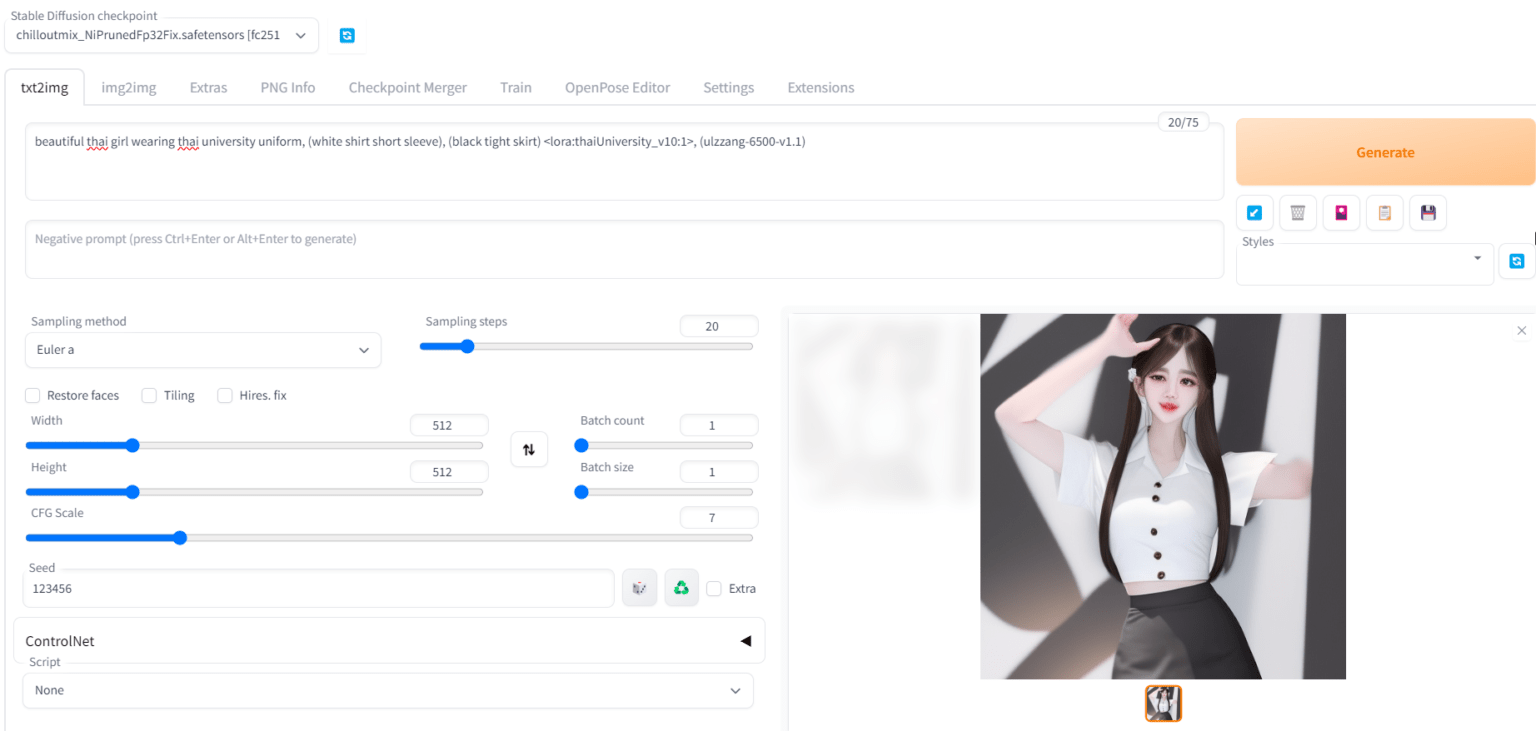The height and width of the screenshot is (731, 1536).
Task: Refresh styles list using the blue icon
Action: 1516,261
